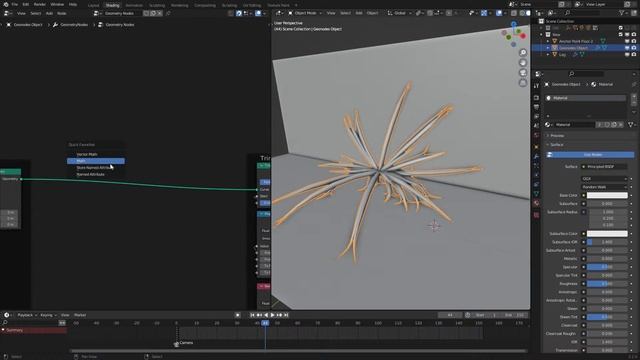Switch to the Shading workspace tab
This screenshot has height=360, width=640.
coord(112,5)
